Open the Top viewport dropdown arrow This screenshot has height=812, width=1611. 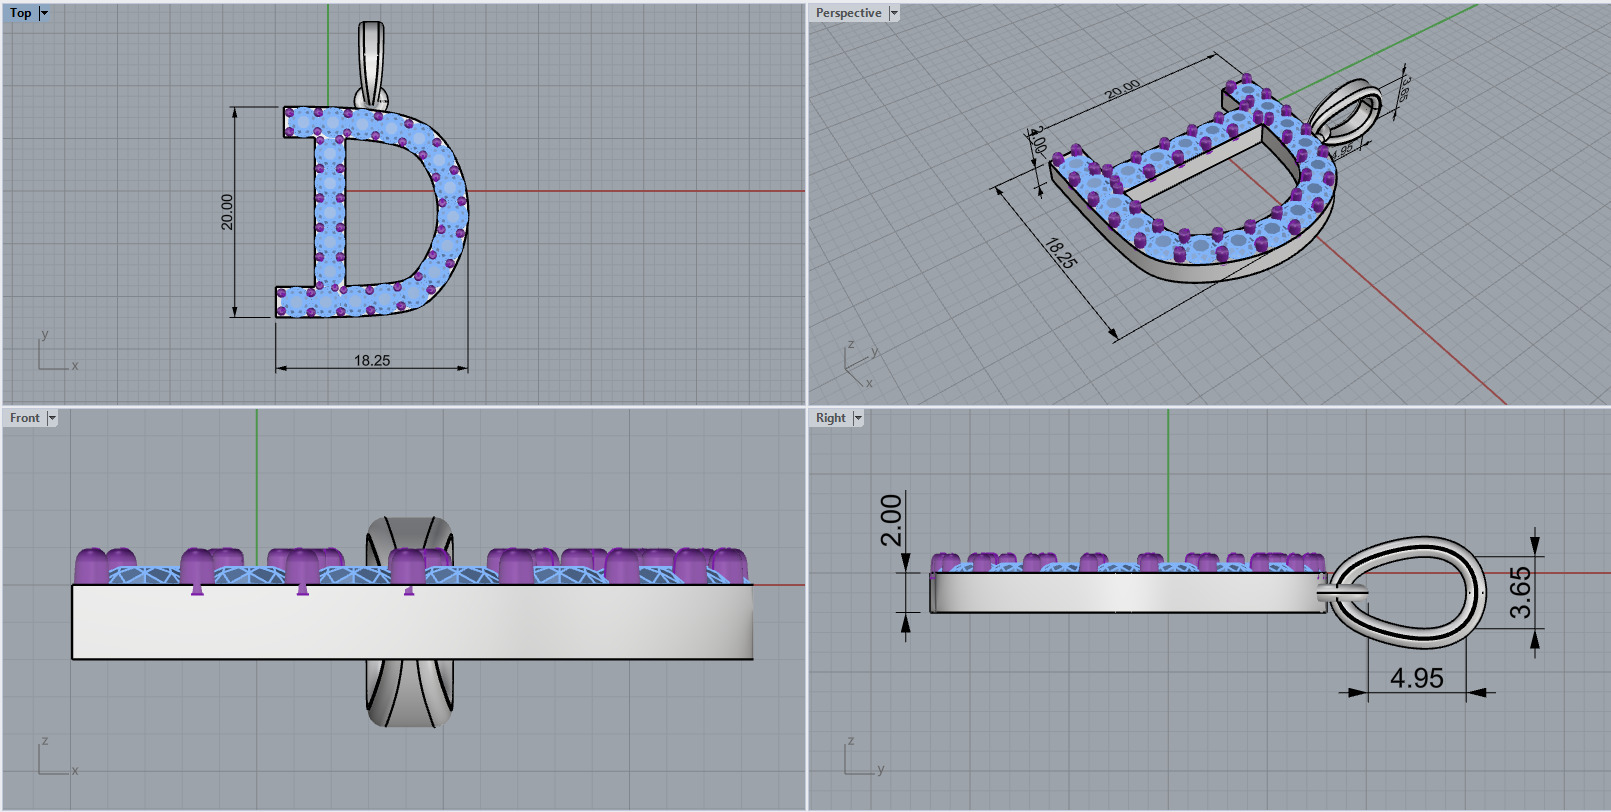[44, 13]
